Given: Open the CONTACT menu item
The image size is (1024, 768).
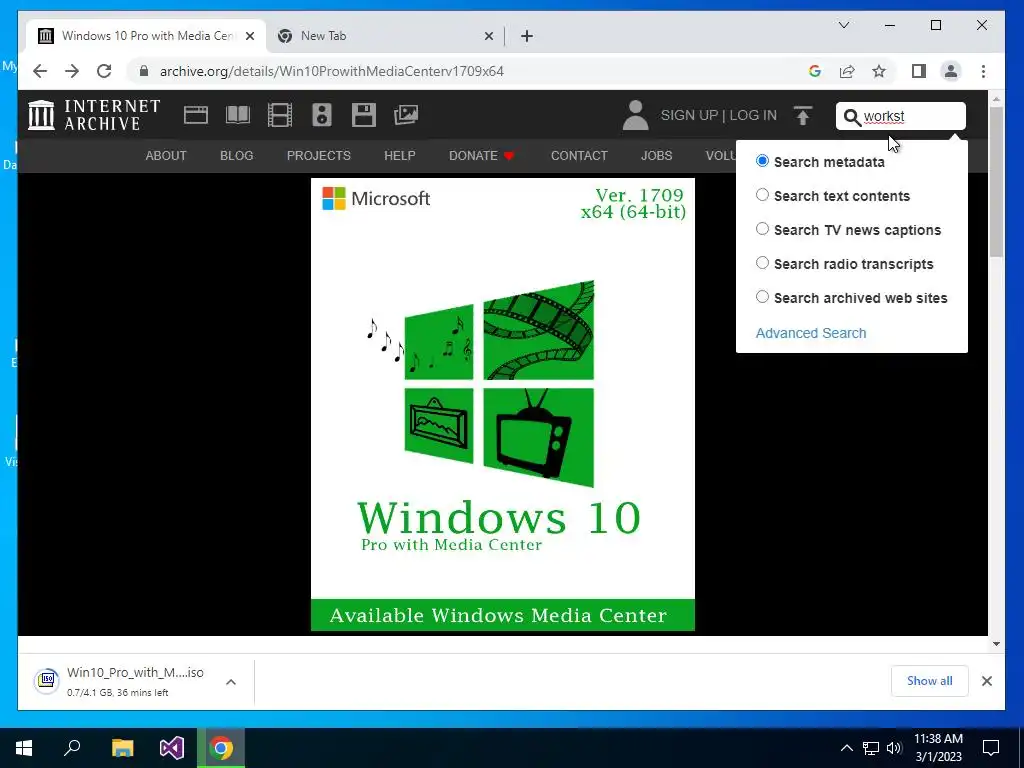Looking at the screenshot, I should coord(579,155).
